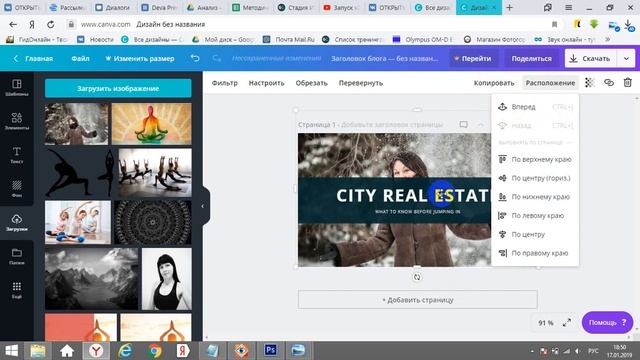Collapse the side panel arrow

point(202,206)
